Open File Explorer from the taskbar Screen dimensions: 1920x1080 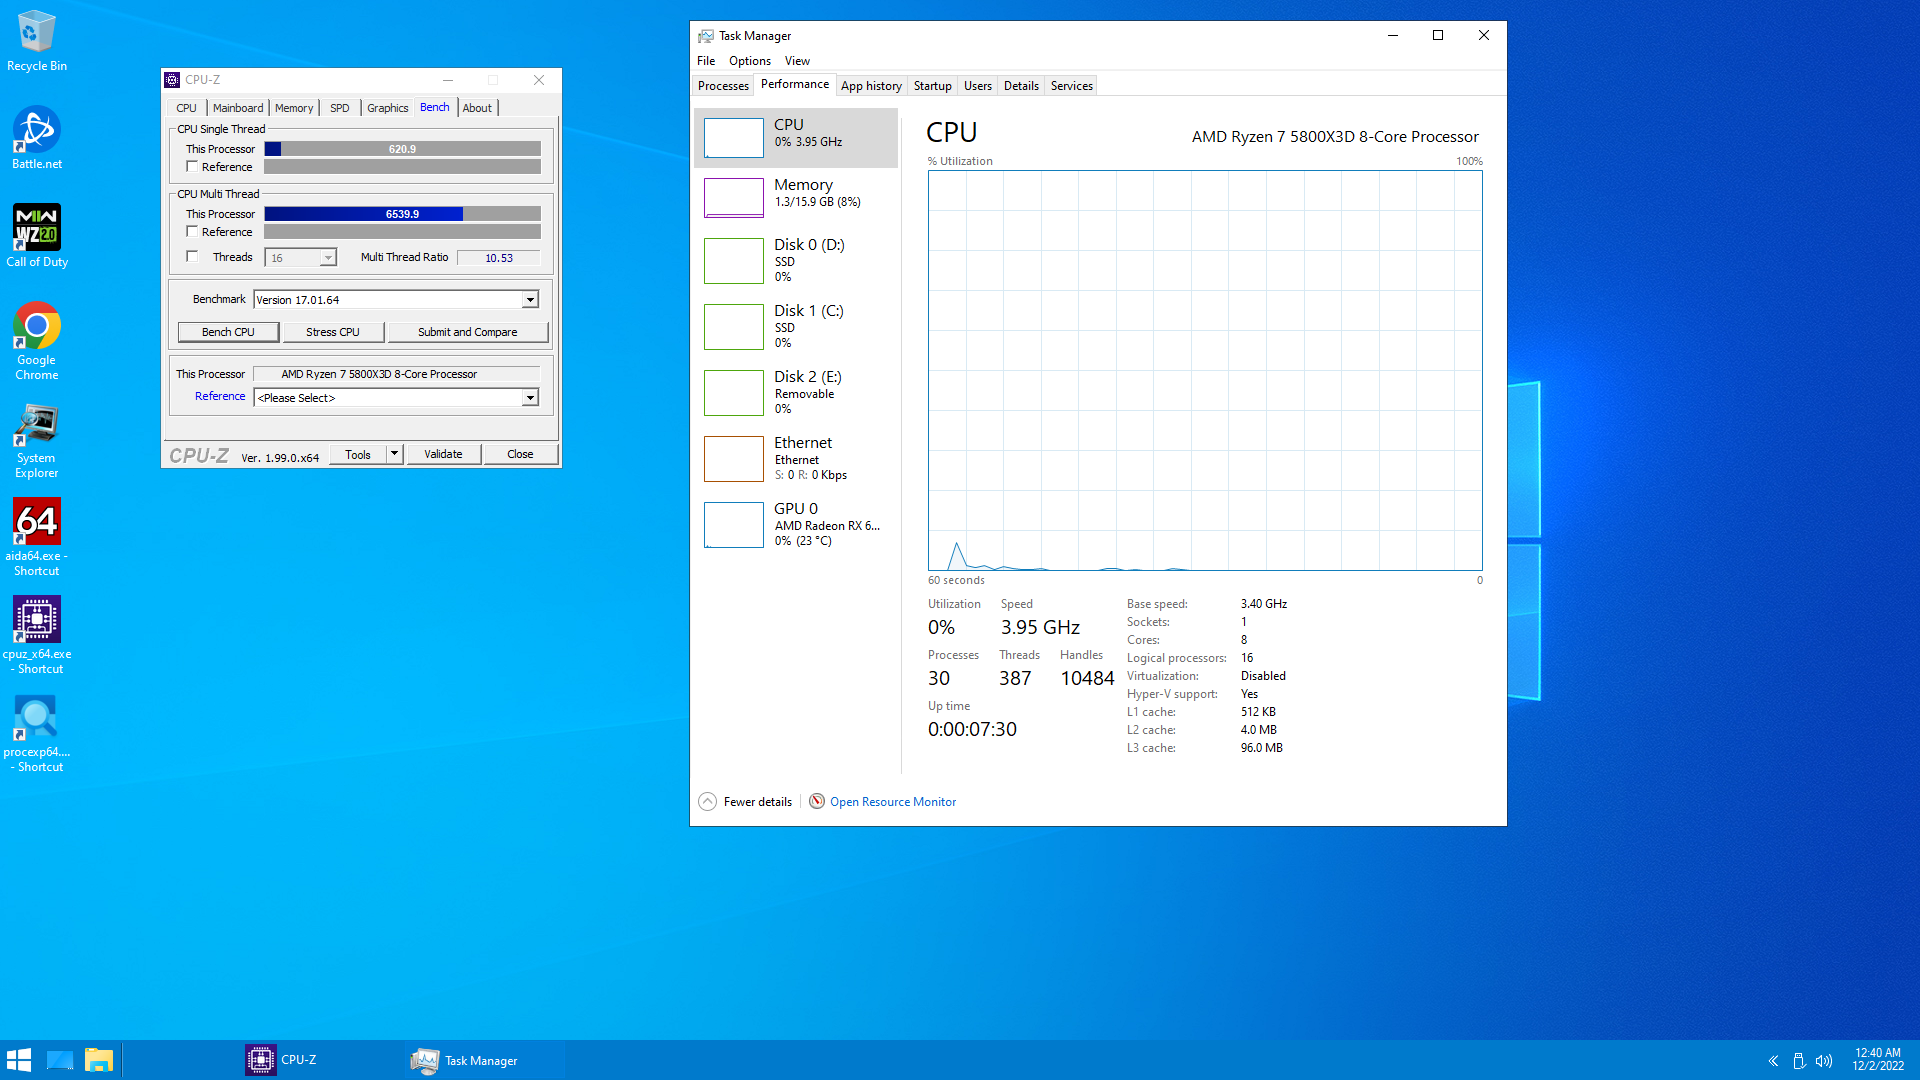pyautogui.click(x=99, y=1060)
